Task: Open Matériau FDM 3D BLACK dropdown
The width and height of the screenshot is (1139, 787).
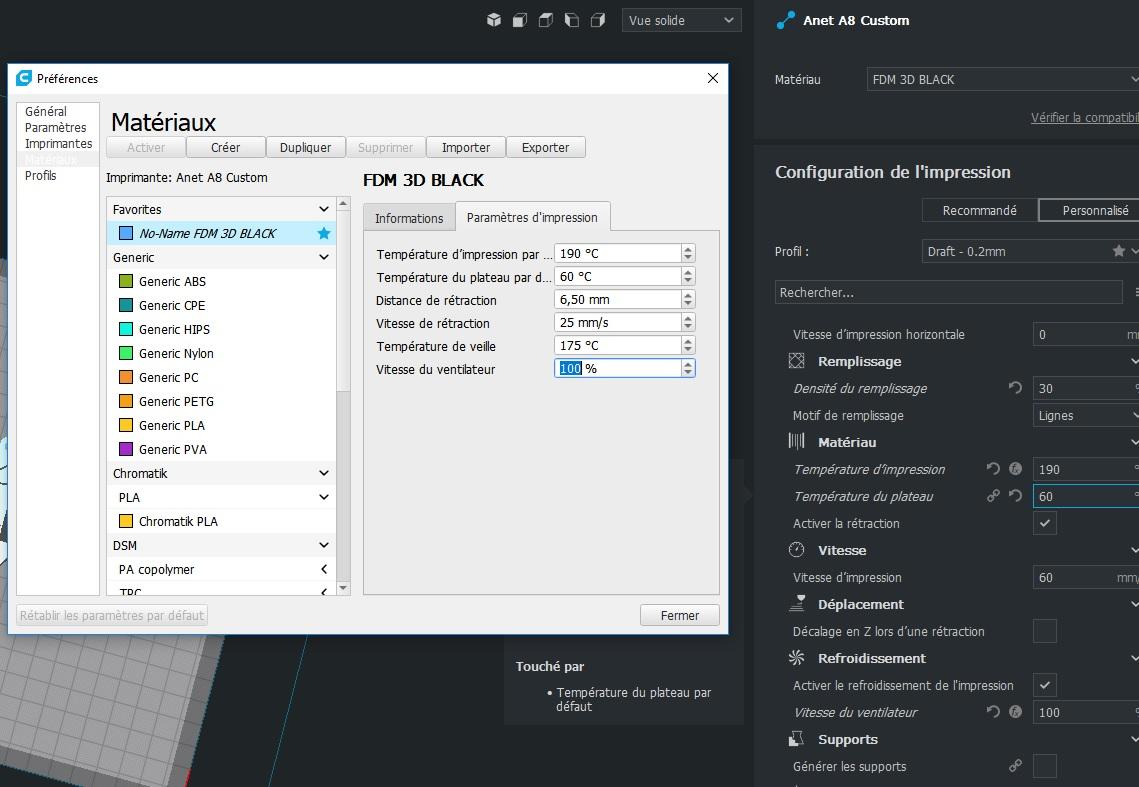Action: click(1002, 79)
